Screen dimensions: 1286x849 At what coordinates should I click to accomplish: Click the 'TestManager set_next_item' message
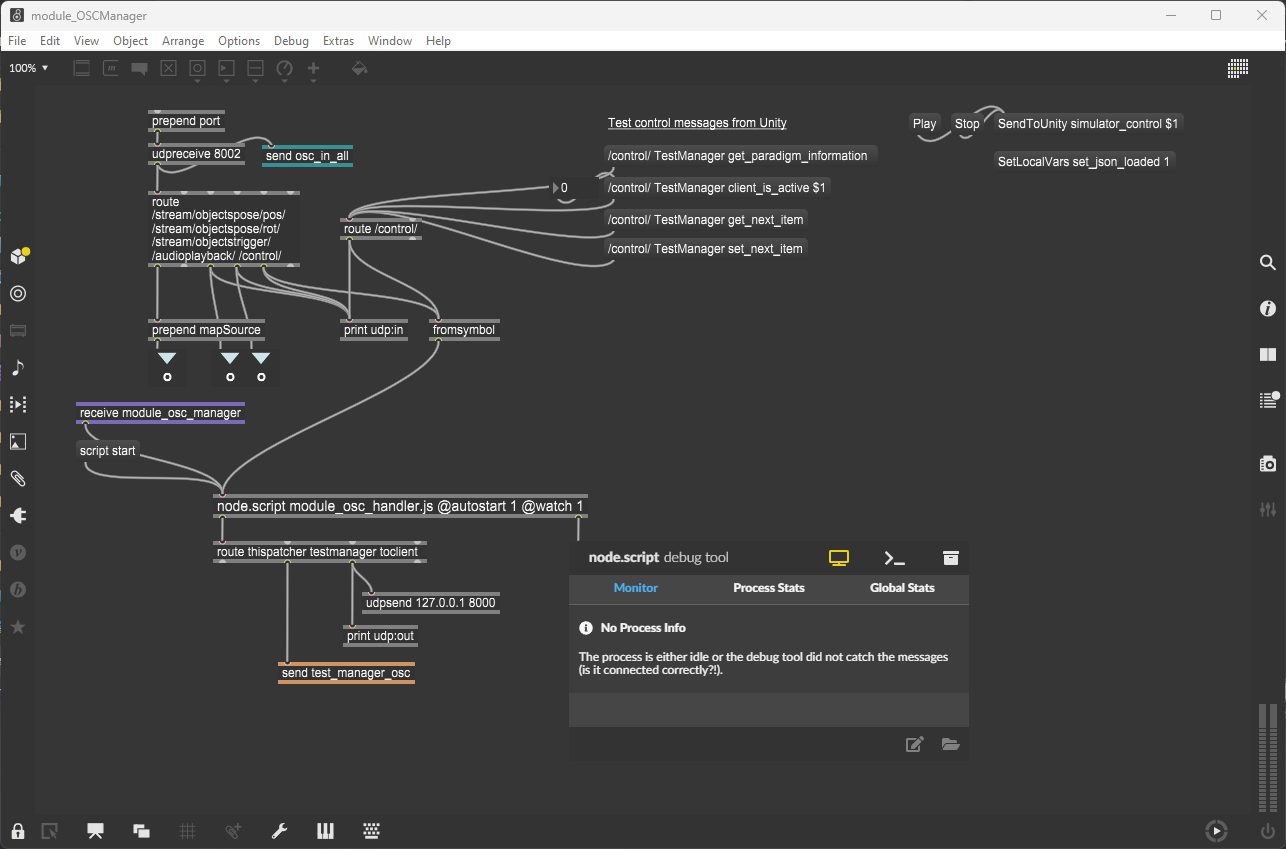[705, 248]
